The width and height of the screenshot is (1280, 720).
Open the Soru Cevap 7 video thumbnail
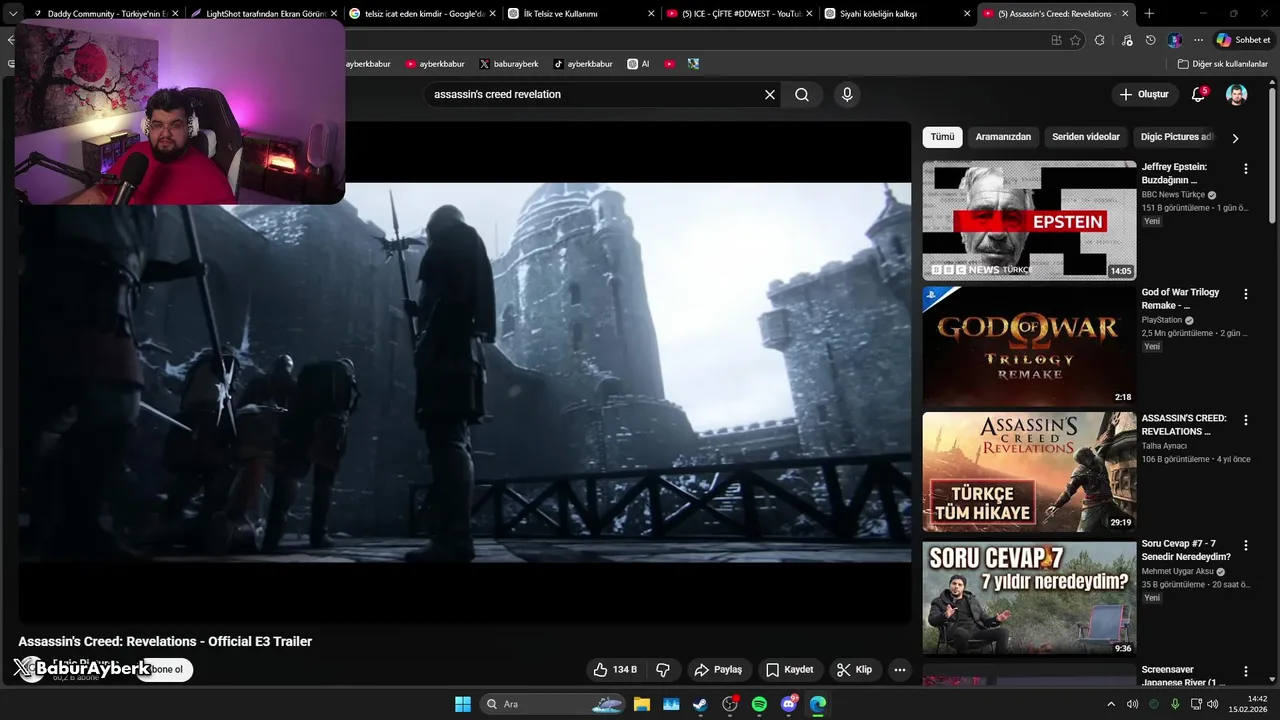pos(1029,598)
